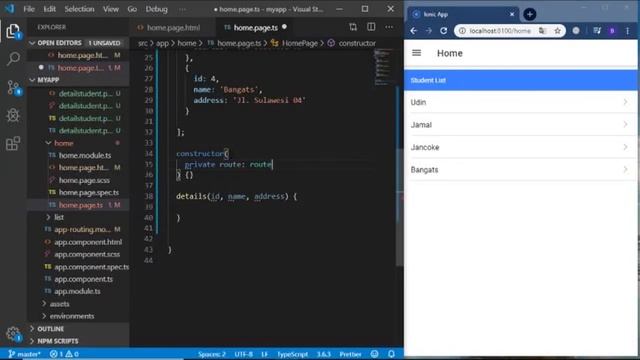The height and width of the screenshot is (360, 640).
Task: Open the Extensions view in activity bar
Action: coord(13,143)
